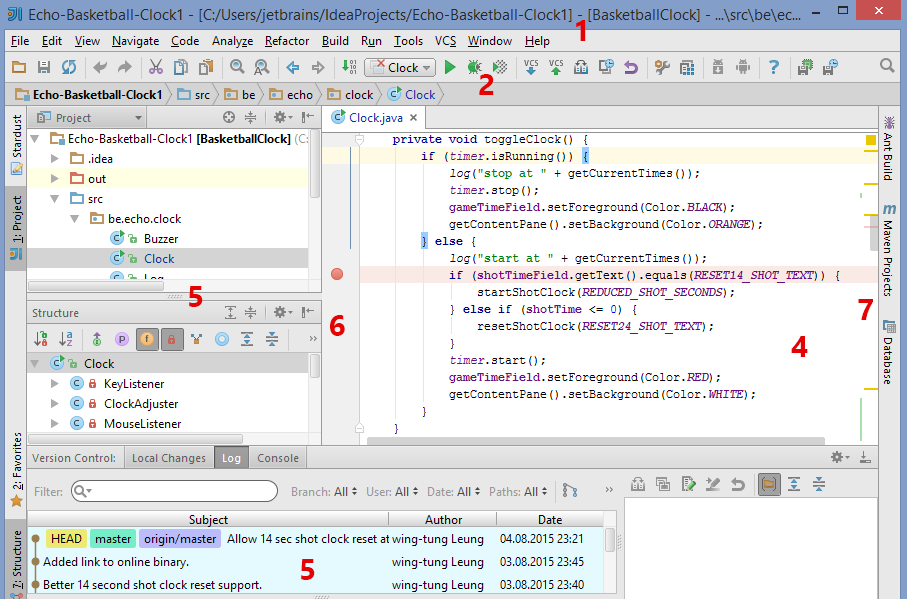The height and width of the screenshot is (599, 907).
Task: Copy with the toolbar copy icon
Action: click(181, 67)
